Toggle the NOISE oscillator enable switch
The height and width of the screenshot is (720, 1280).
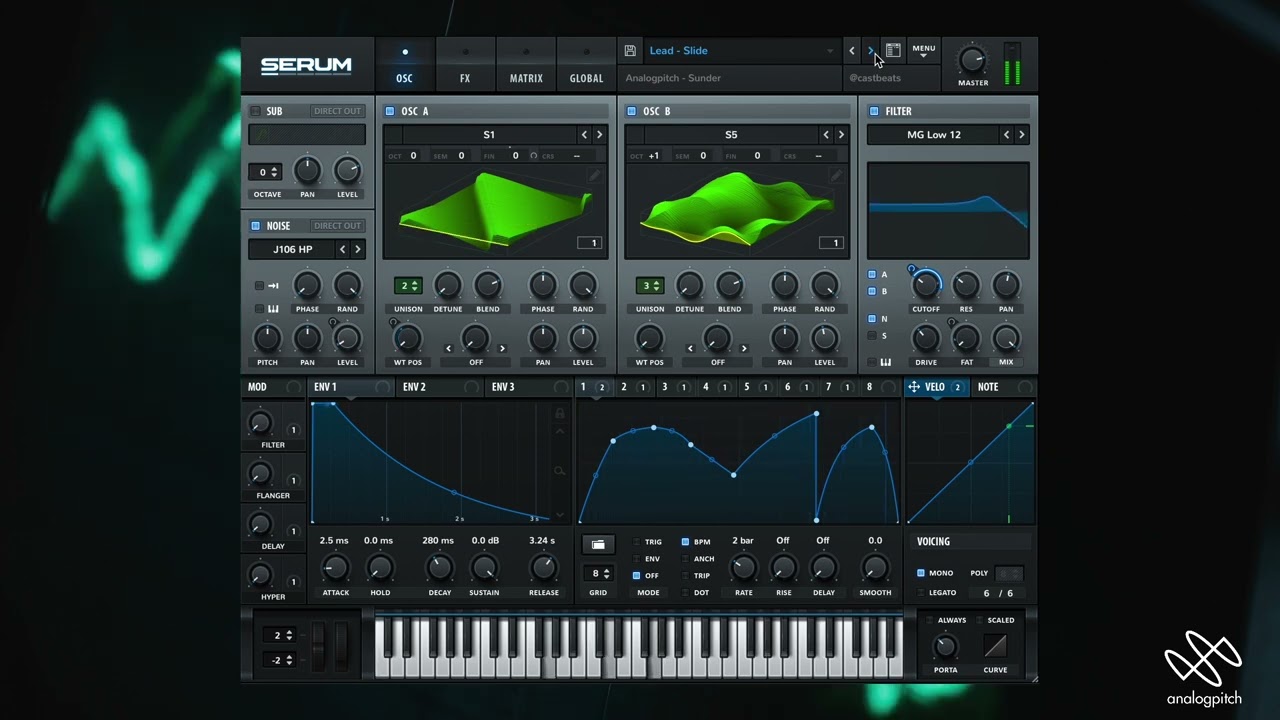pos(255,226)
